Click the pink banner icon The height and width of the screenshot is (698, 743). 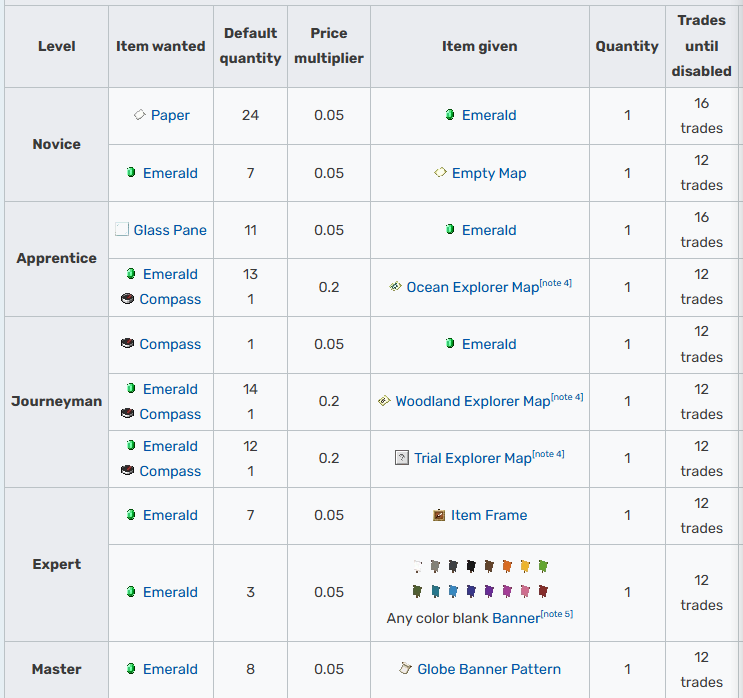pyautogui.click(x=525, y=592)
